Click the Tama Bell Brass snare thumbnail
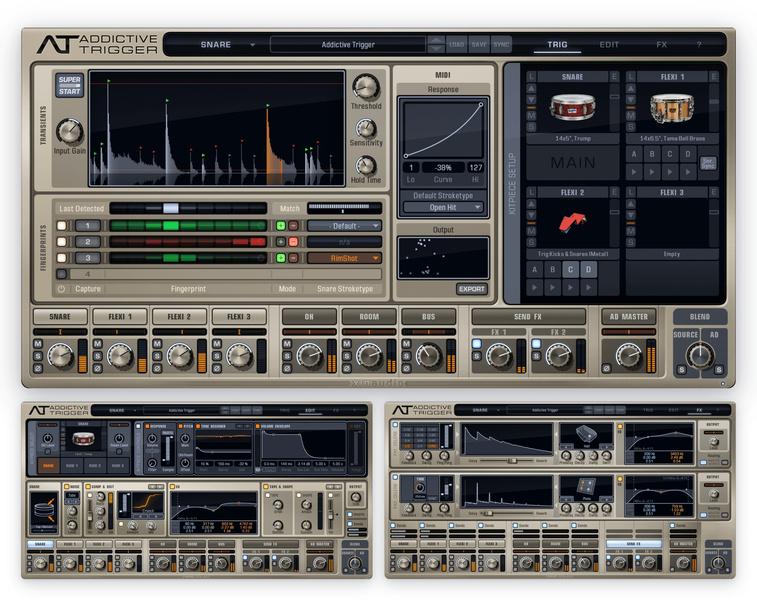 pyautogui.click(x=672, y=108)
